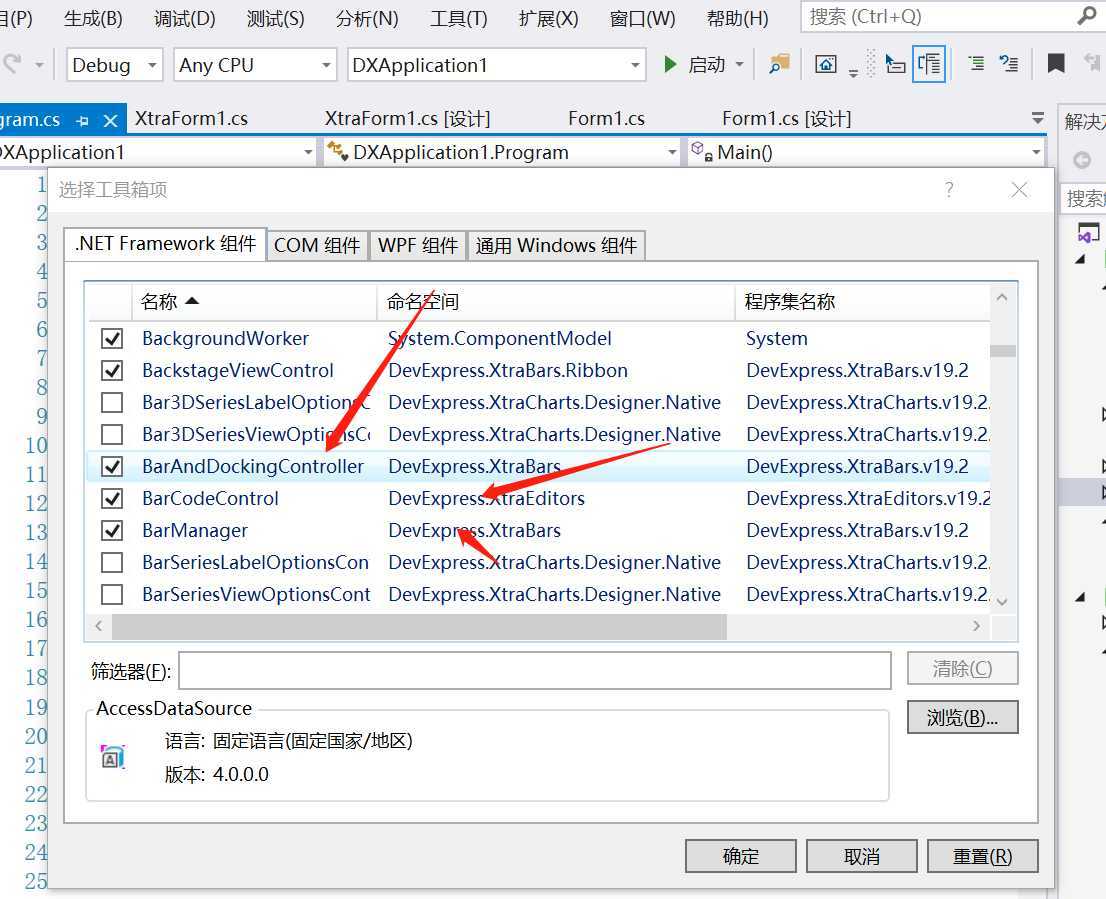Open the 调试(D) Debug menu
Image resolution: width=1106 pixels, height=899 pixels.
[x=185, y=18]
